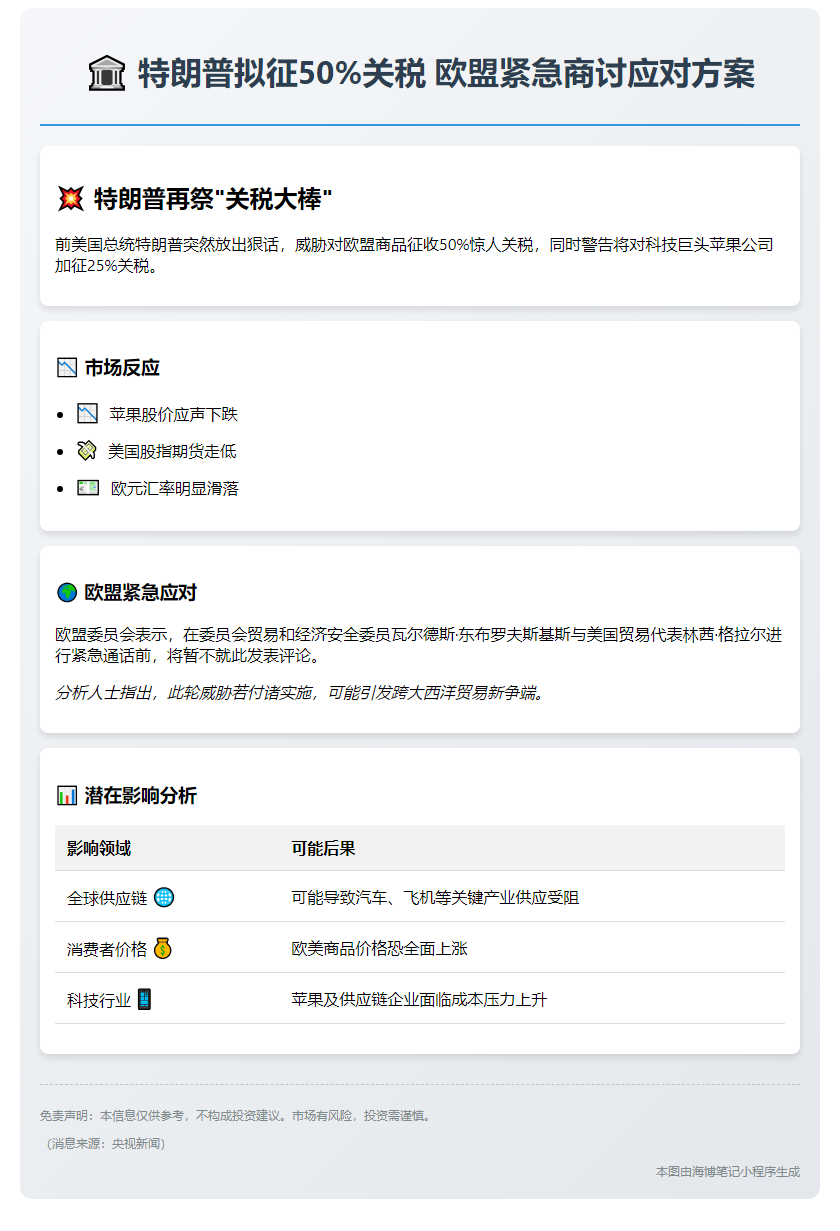Click source note 消息来源：央视新闻
Screen dimensions: 840x1231
[105, 1143]
